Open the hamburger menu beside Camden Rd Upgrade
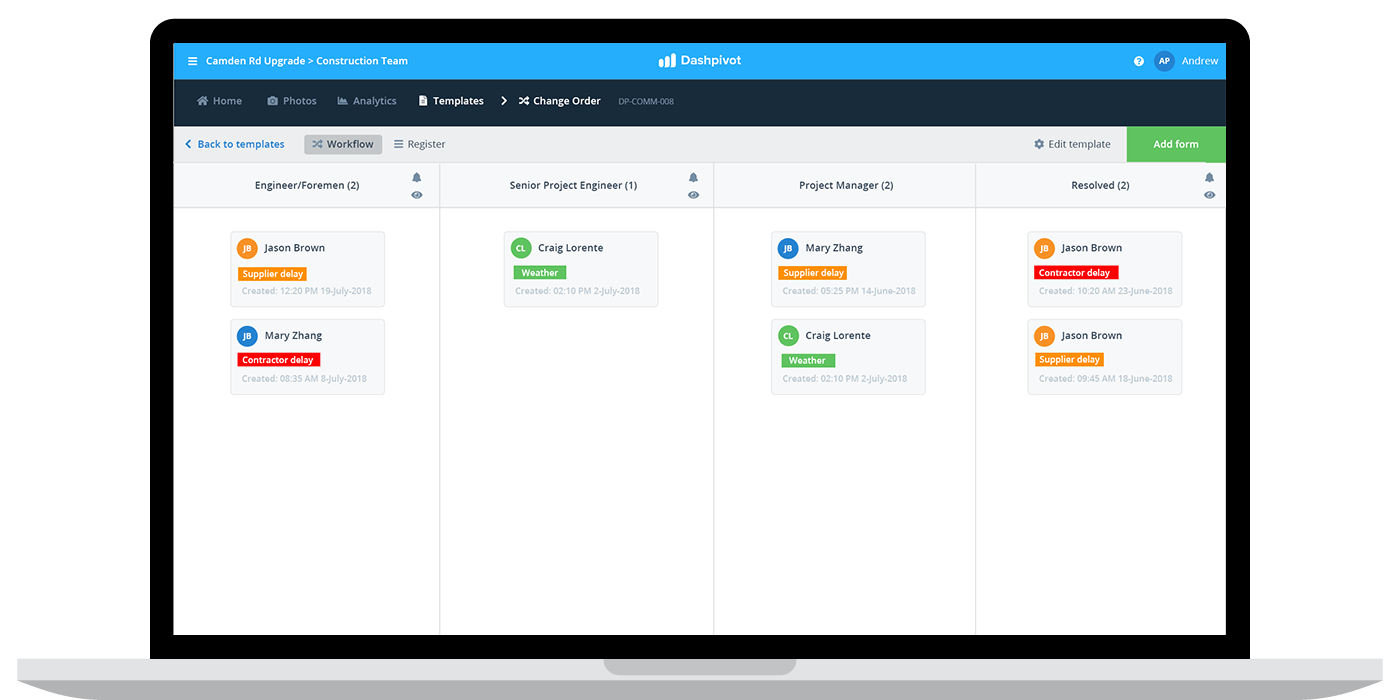This screenshot has height=700, width=1400. coord(193,61)
